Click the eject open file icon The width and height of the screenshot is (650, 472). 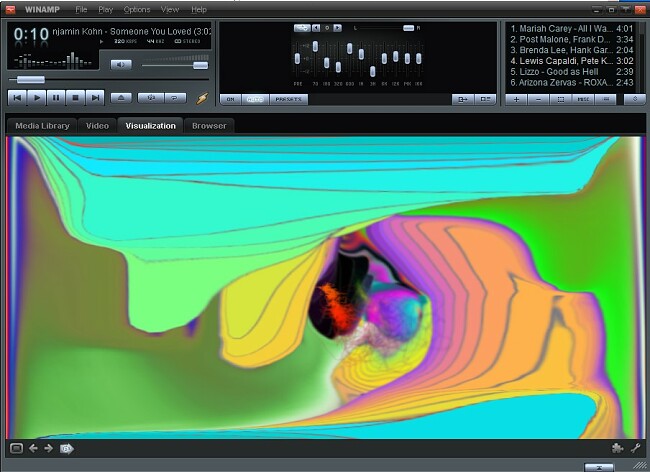tap(121, 98)
